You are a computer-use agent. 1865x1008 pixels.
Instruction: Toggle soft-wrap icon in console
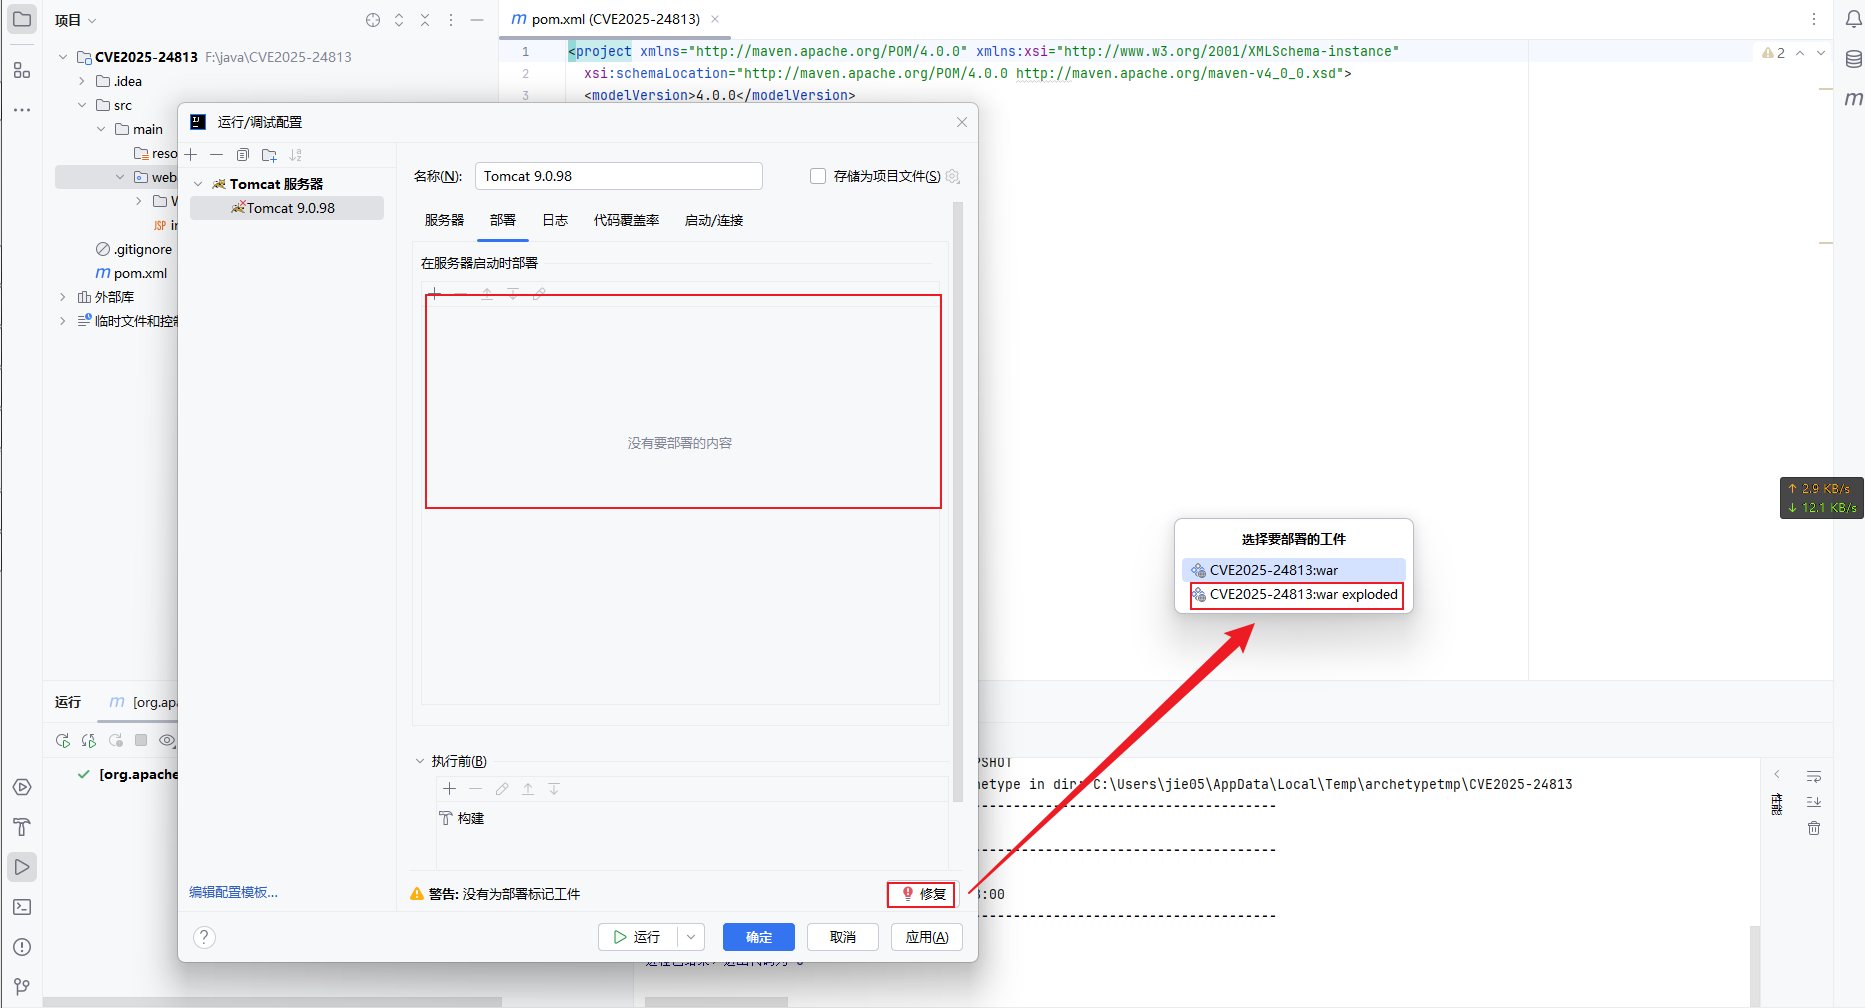[x=1814, y=776]
